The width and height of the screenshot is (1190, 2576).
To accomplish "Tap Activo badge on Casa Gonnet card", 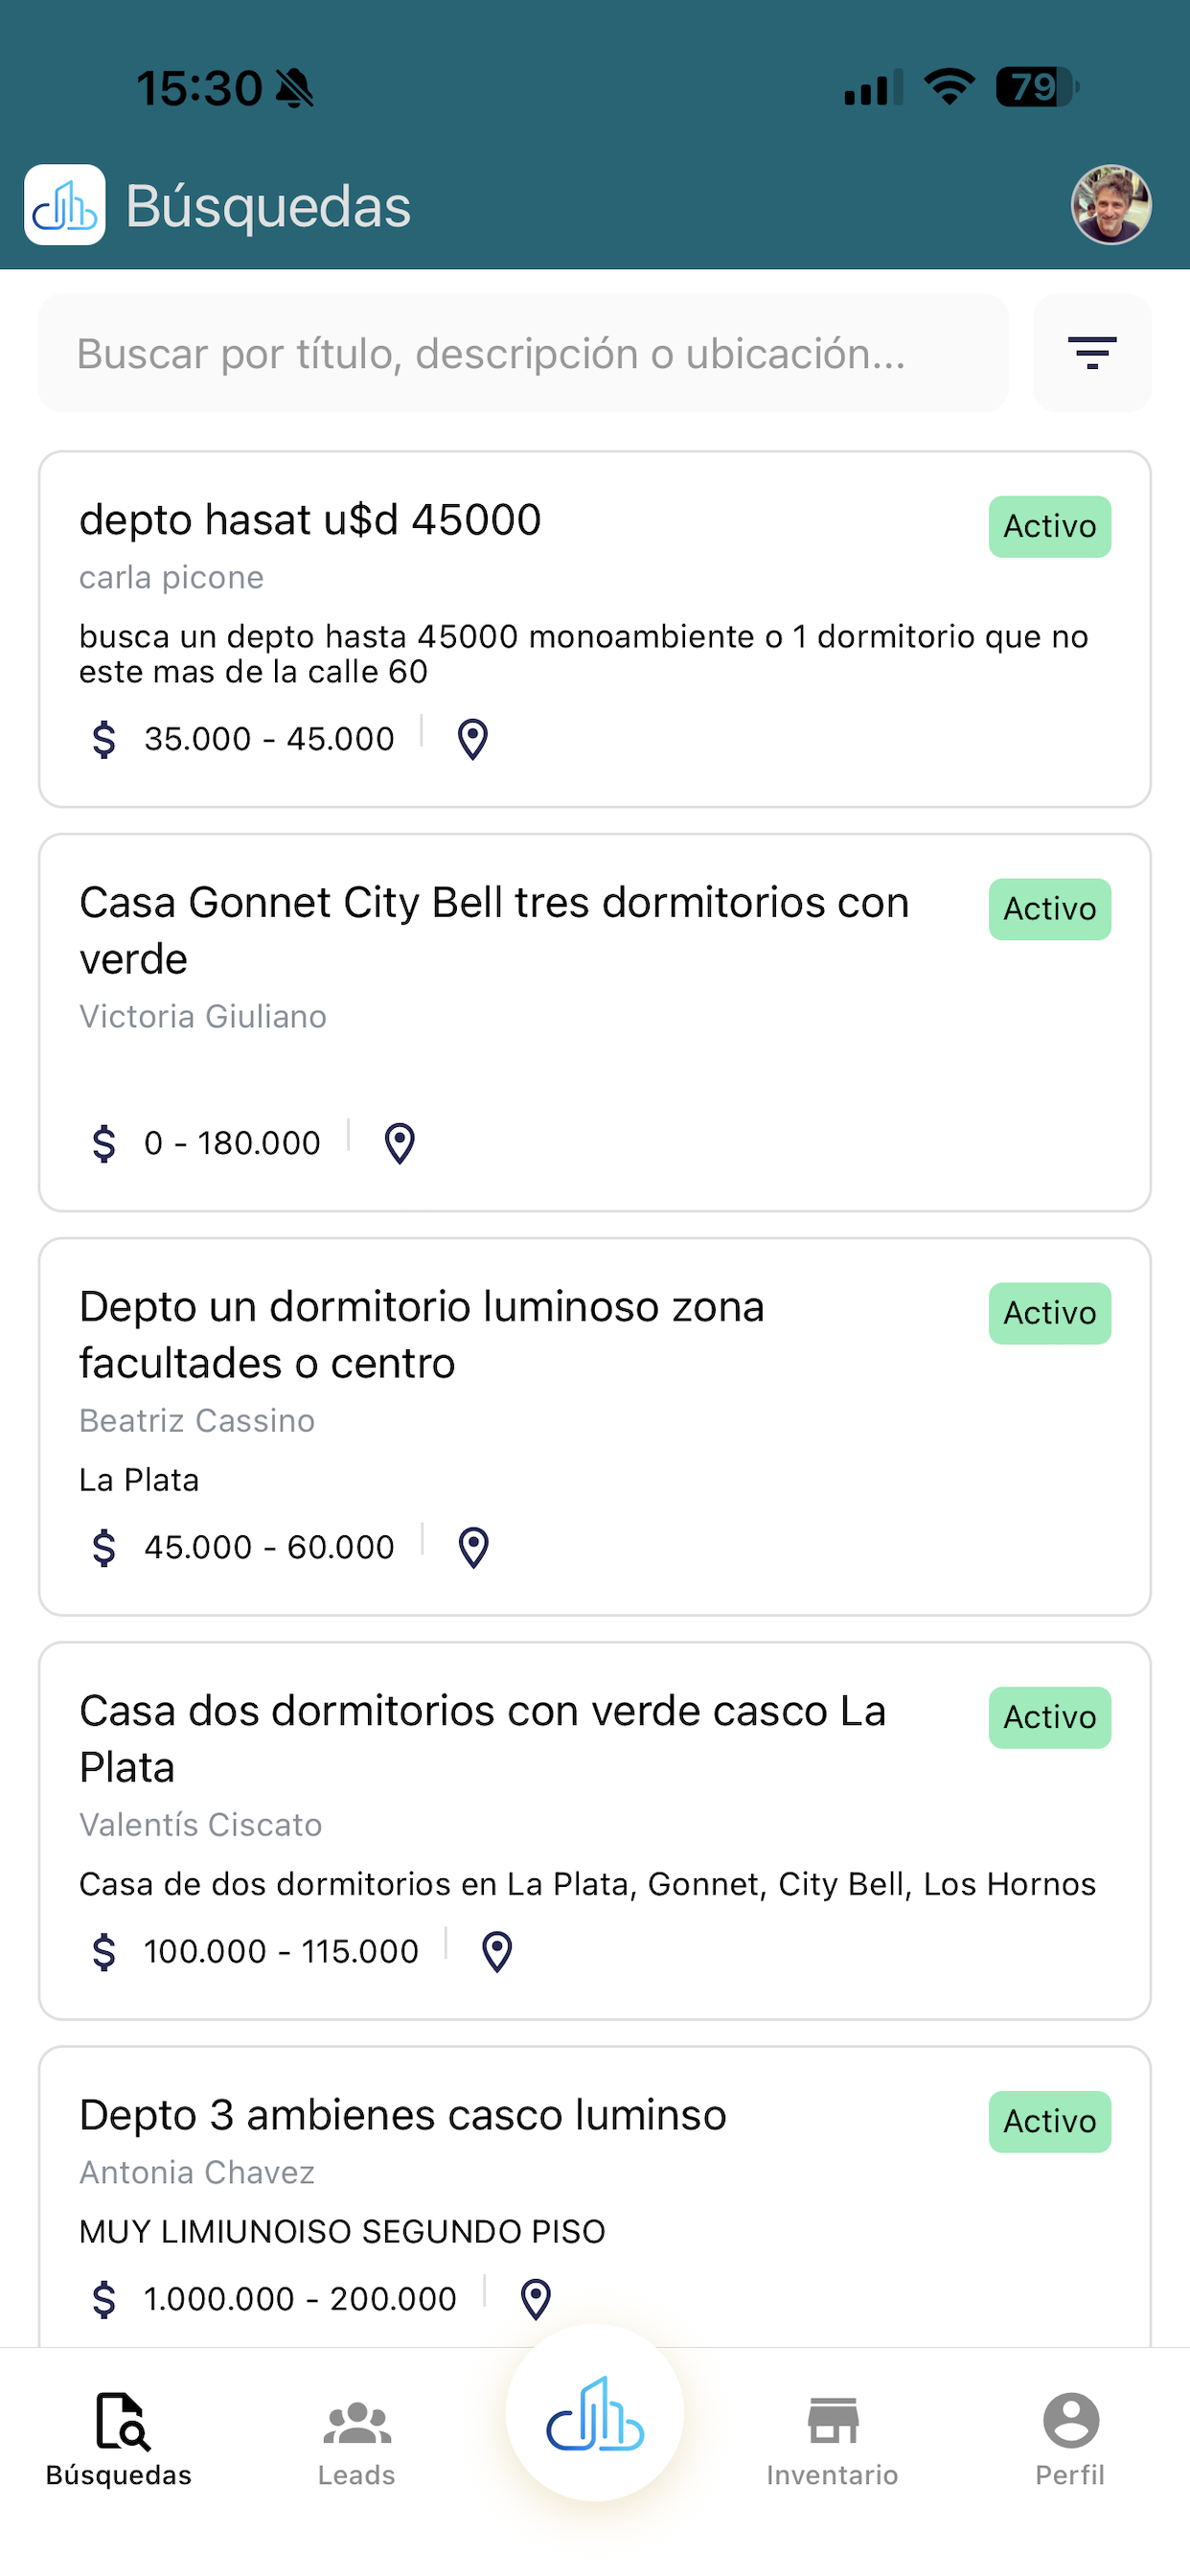I will point(1050,910).
